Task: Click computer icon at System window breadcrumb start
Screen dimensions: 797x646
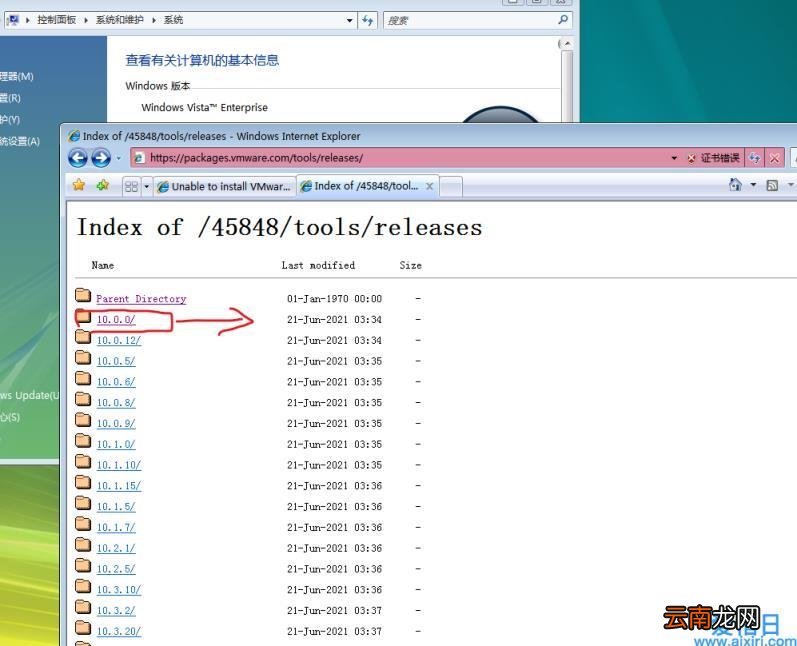Action: [x=13, y=20]
